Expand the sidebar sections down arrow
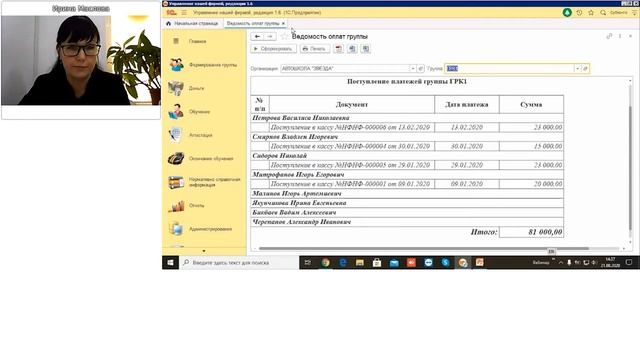This screenshot has height=360, width=640. pos(204,251)
